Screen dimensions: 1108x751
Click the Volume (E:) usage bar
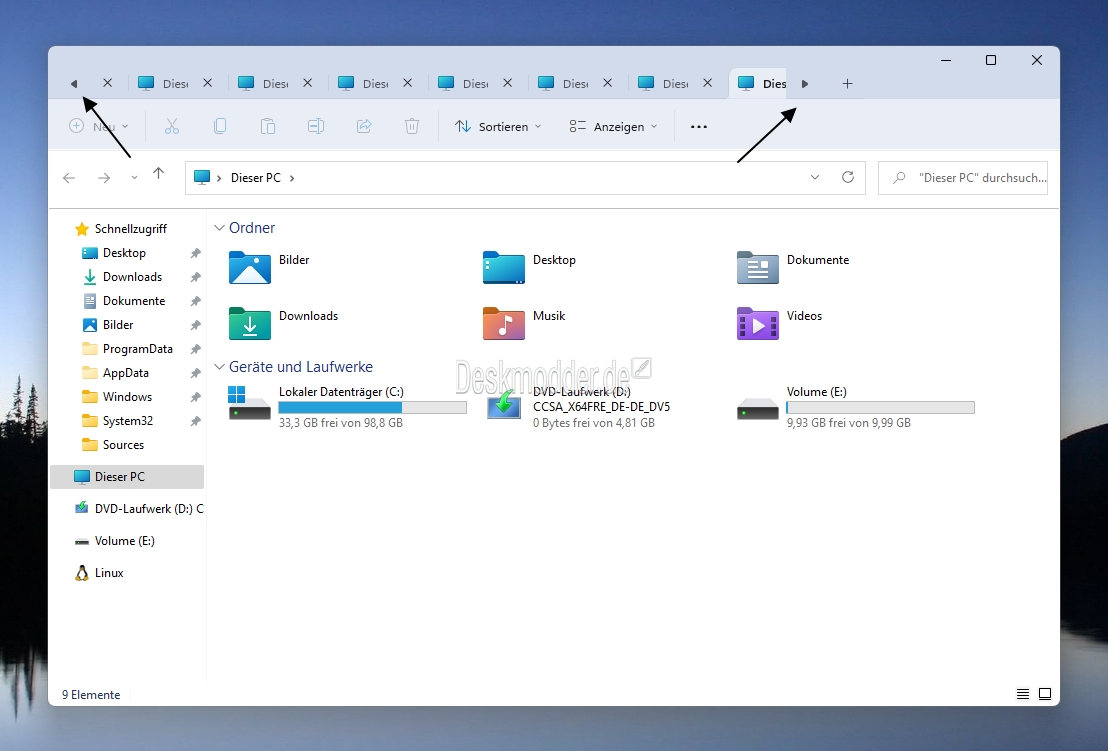(880, 408)
